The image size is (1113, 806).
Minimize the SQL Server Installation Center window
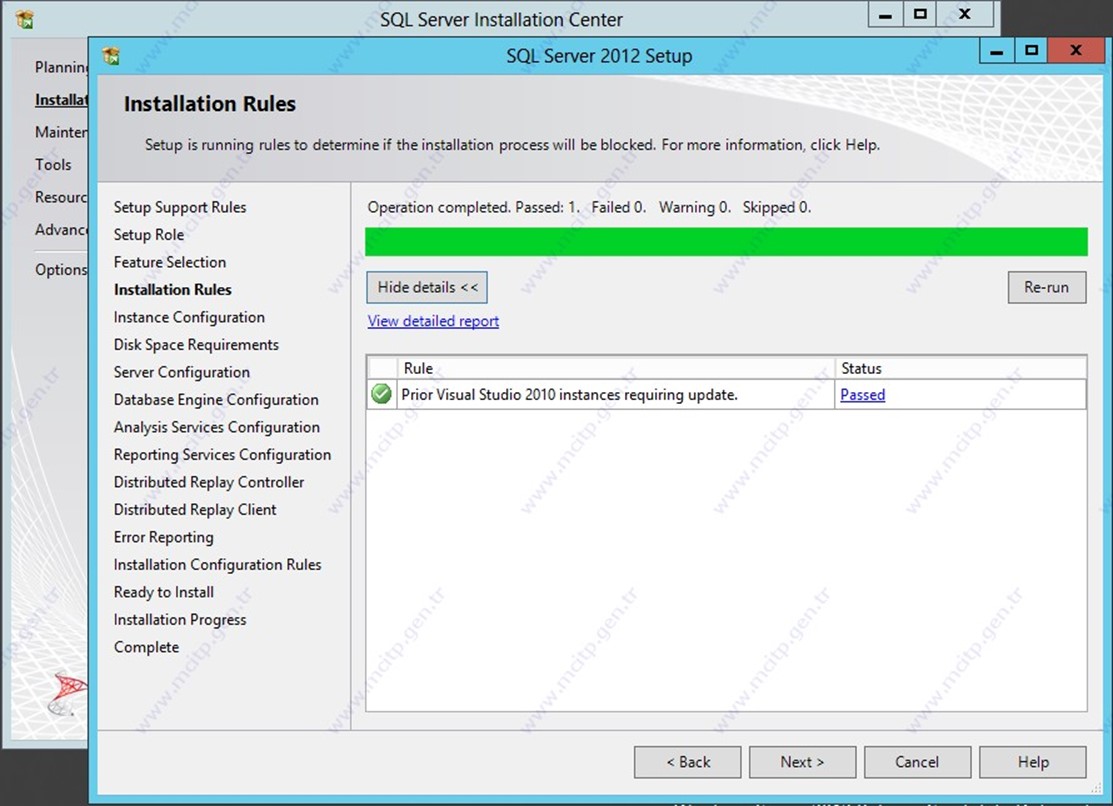(885, 15)
